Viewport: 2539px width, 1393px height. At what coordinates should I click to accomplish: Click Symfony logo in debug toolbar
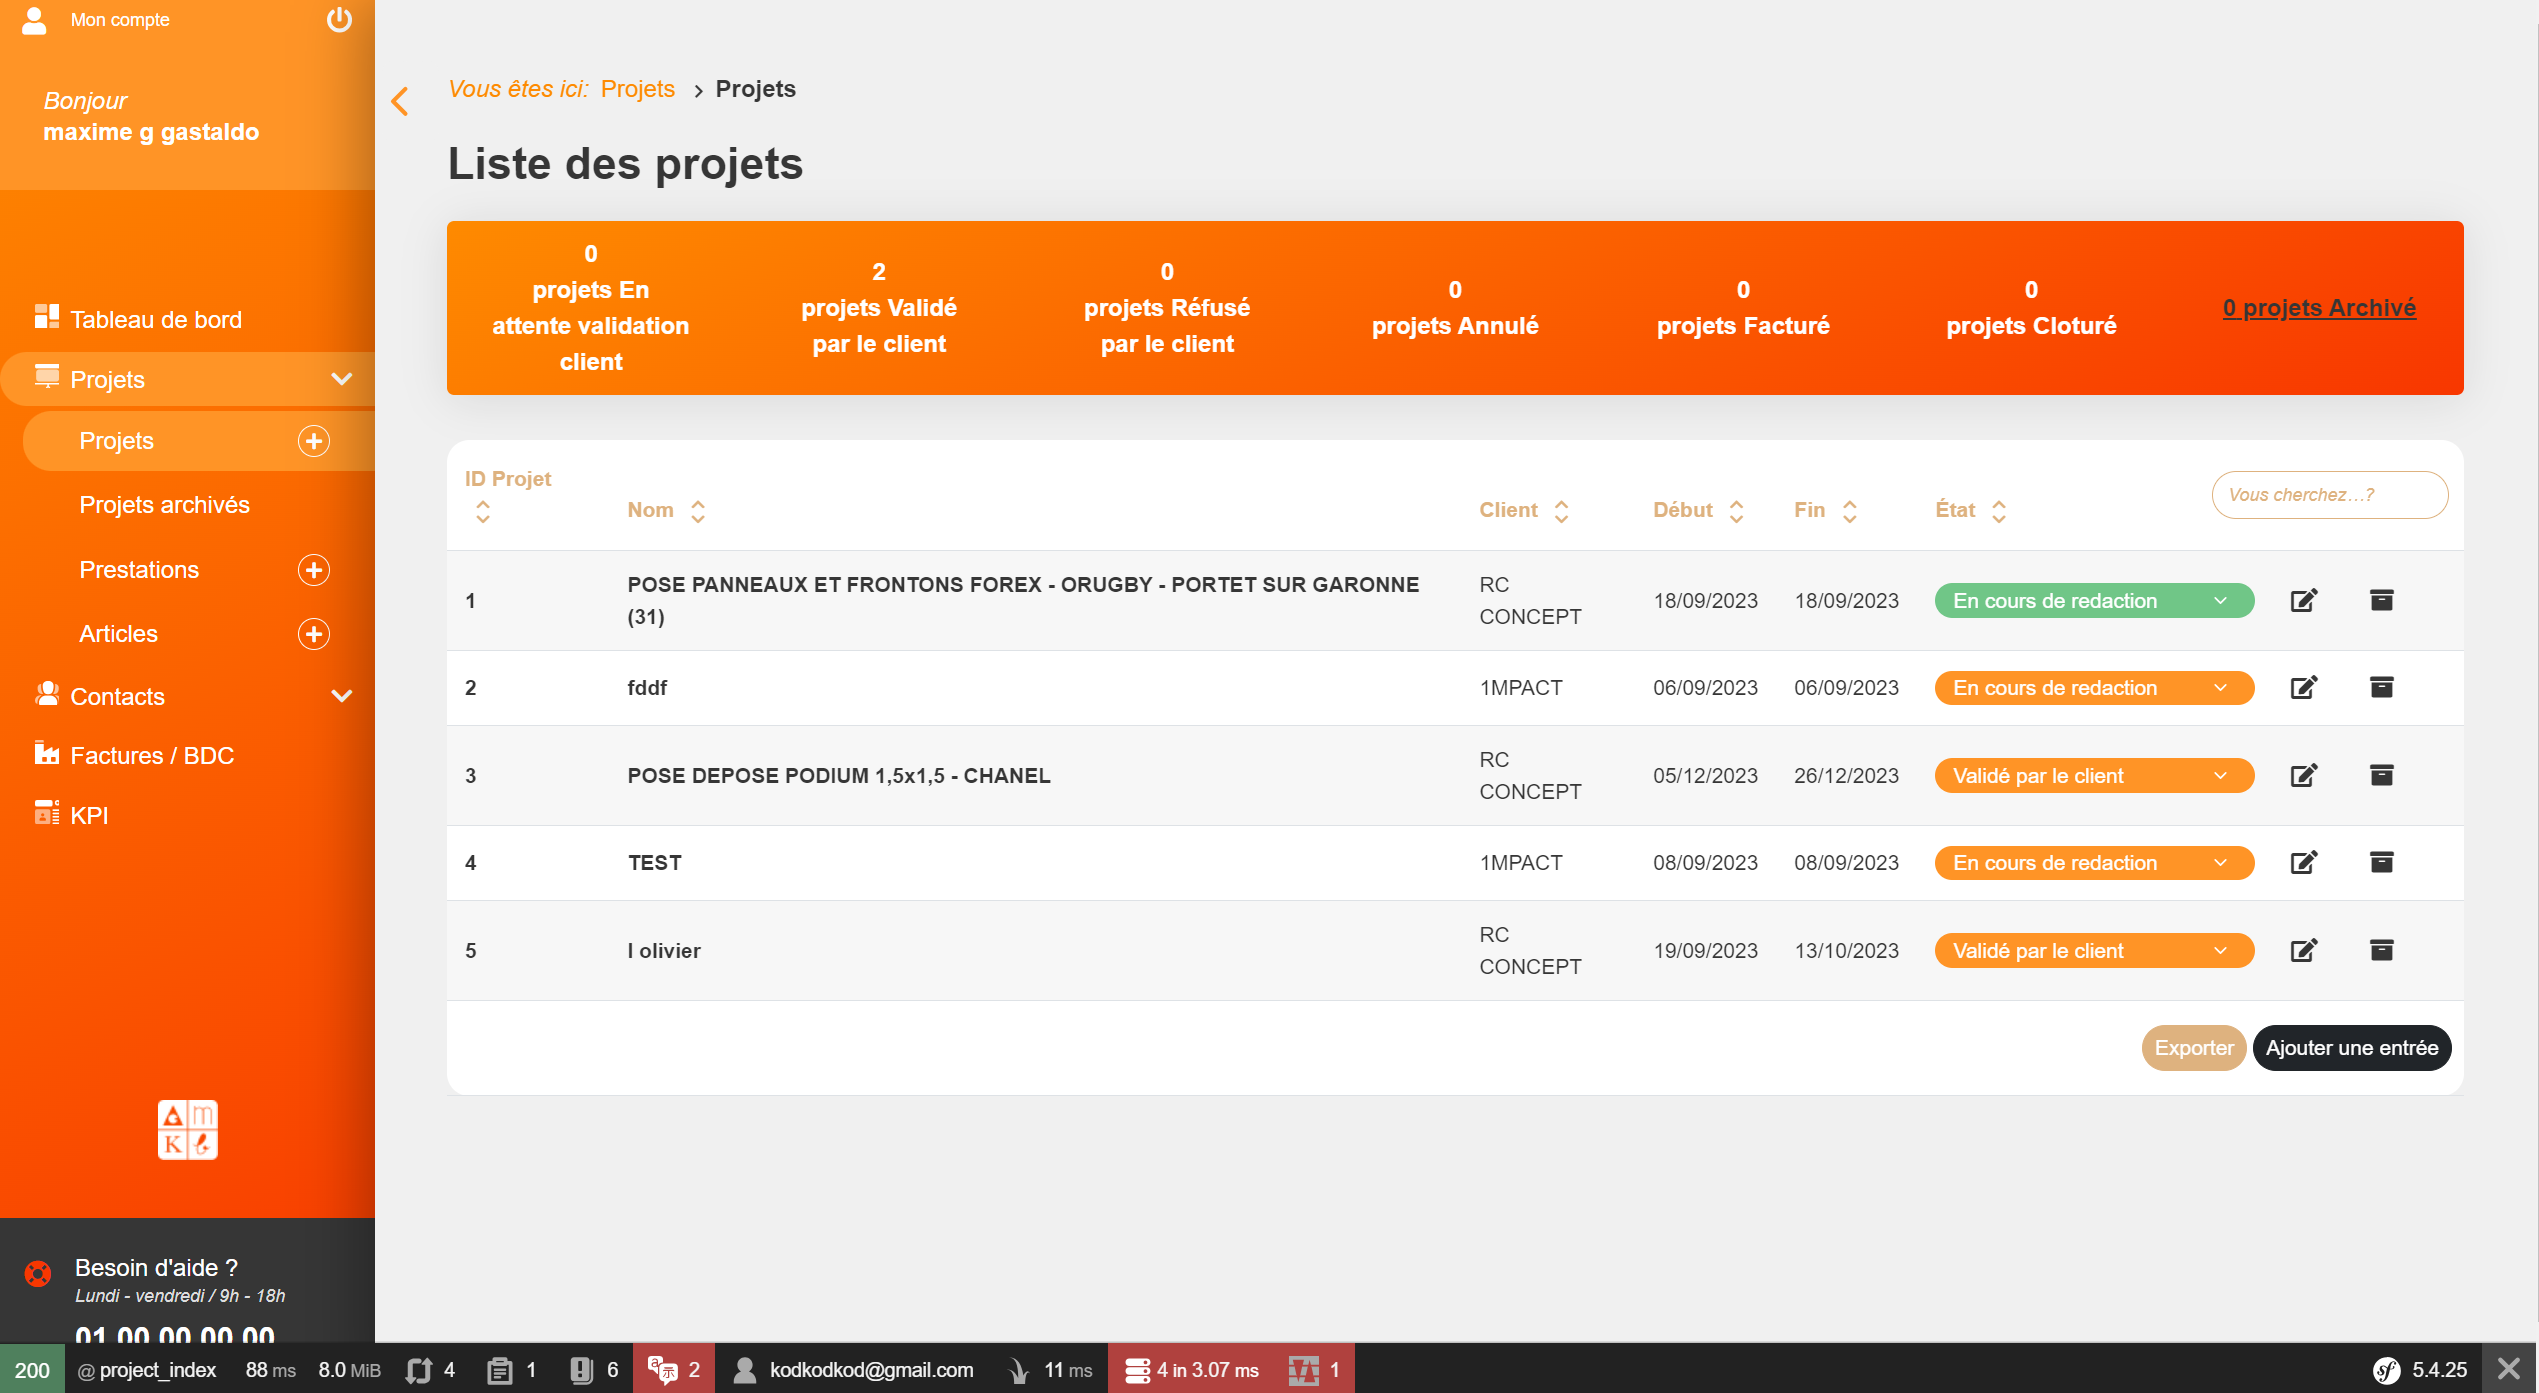2386,1370
